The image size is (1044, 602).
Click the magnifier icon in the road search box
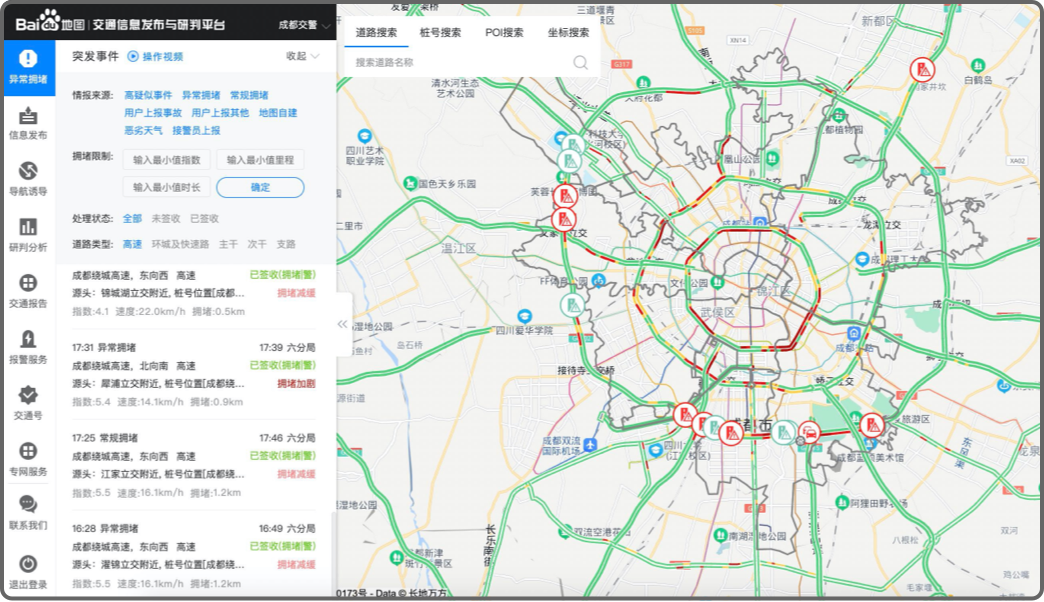pyautogui.click(x=580, y=62)
